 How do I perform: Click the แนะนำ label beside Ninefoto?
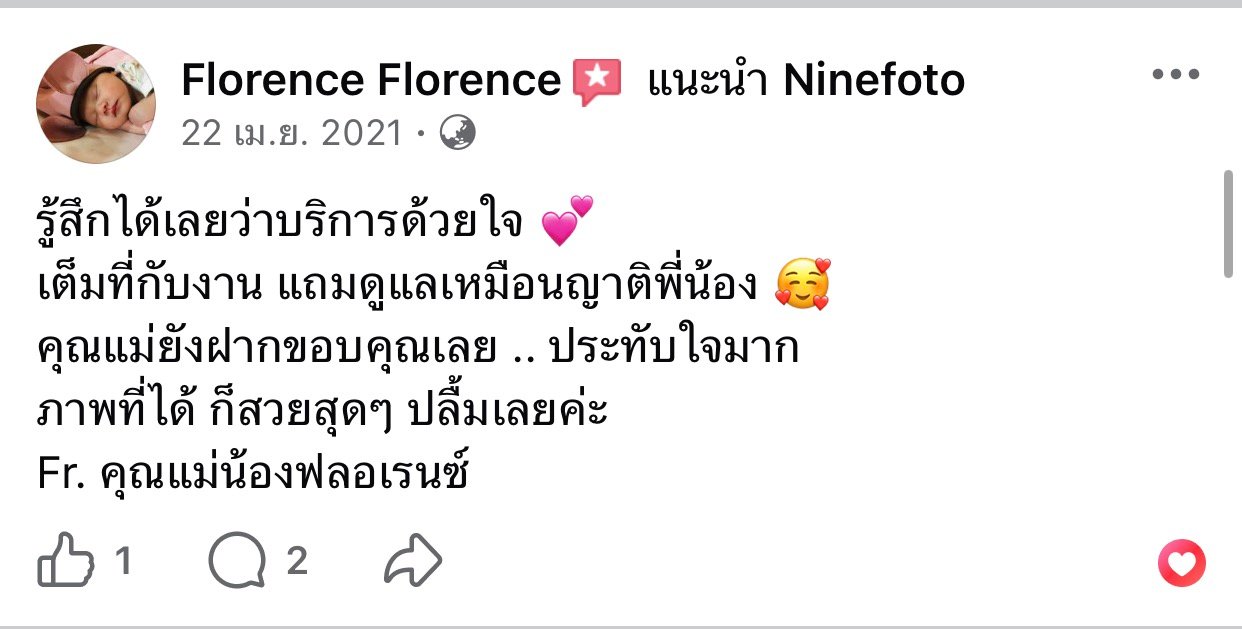tap(708, 80)
